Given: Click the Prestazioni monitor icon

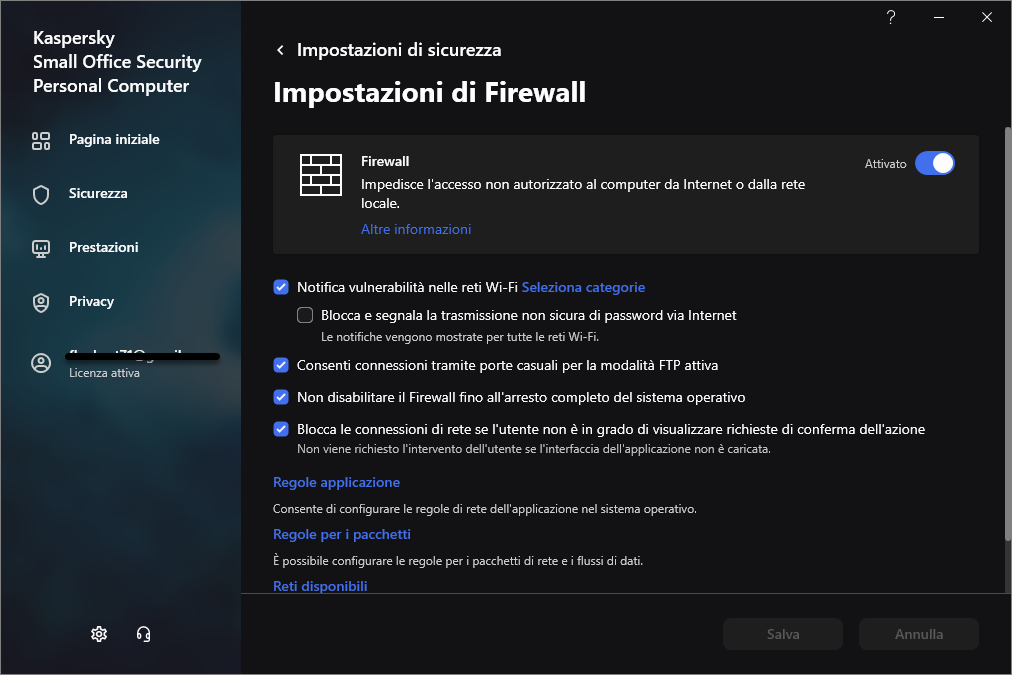Looking at the screenshot, I should tap(41, 248).
